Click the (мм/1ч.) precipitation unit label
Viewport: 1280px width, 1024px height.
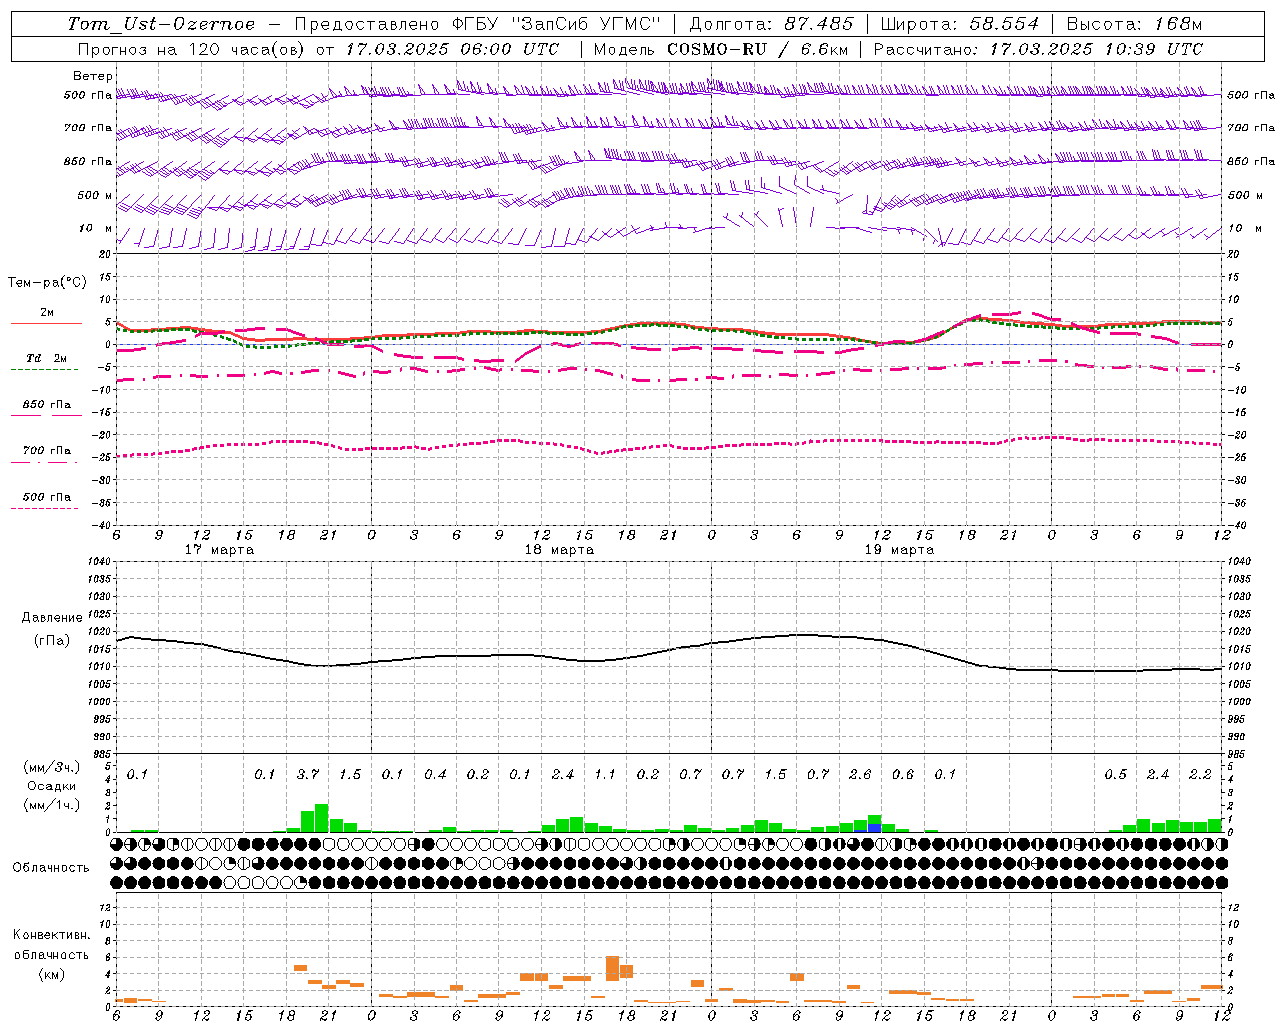coord(52,805)
